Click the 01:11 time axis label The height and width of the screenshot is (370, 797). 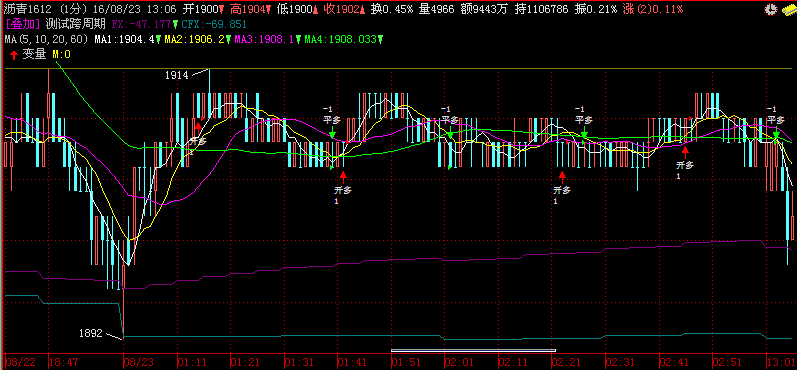192,361
